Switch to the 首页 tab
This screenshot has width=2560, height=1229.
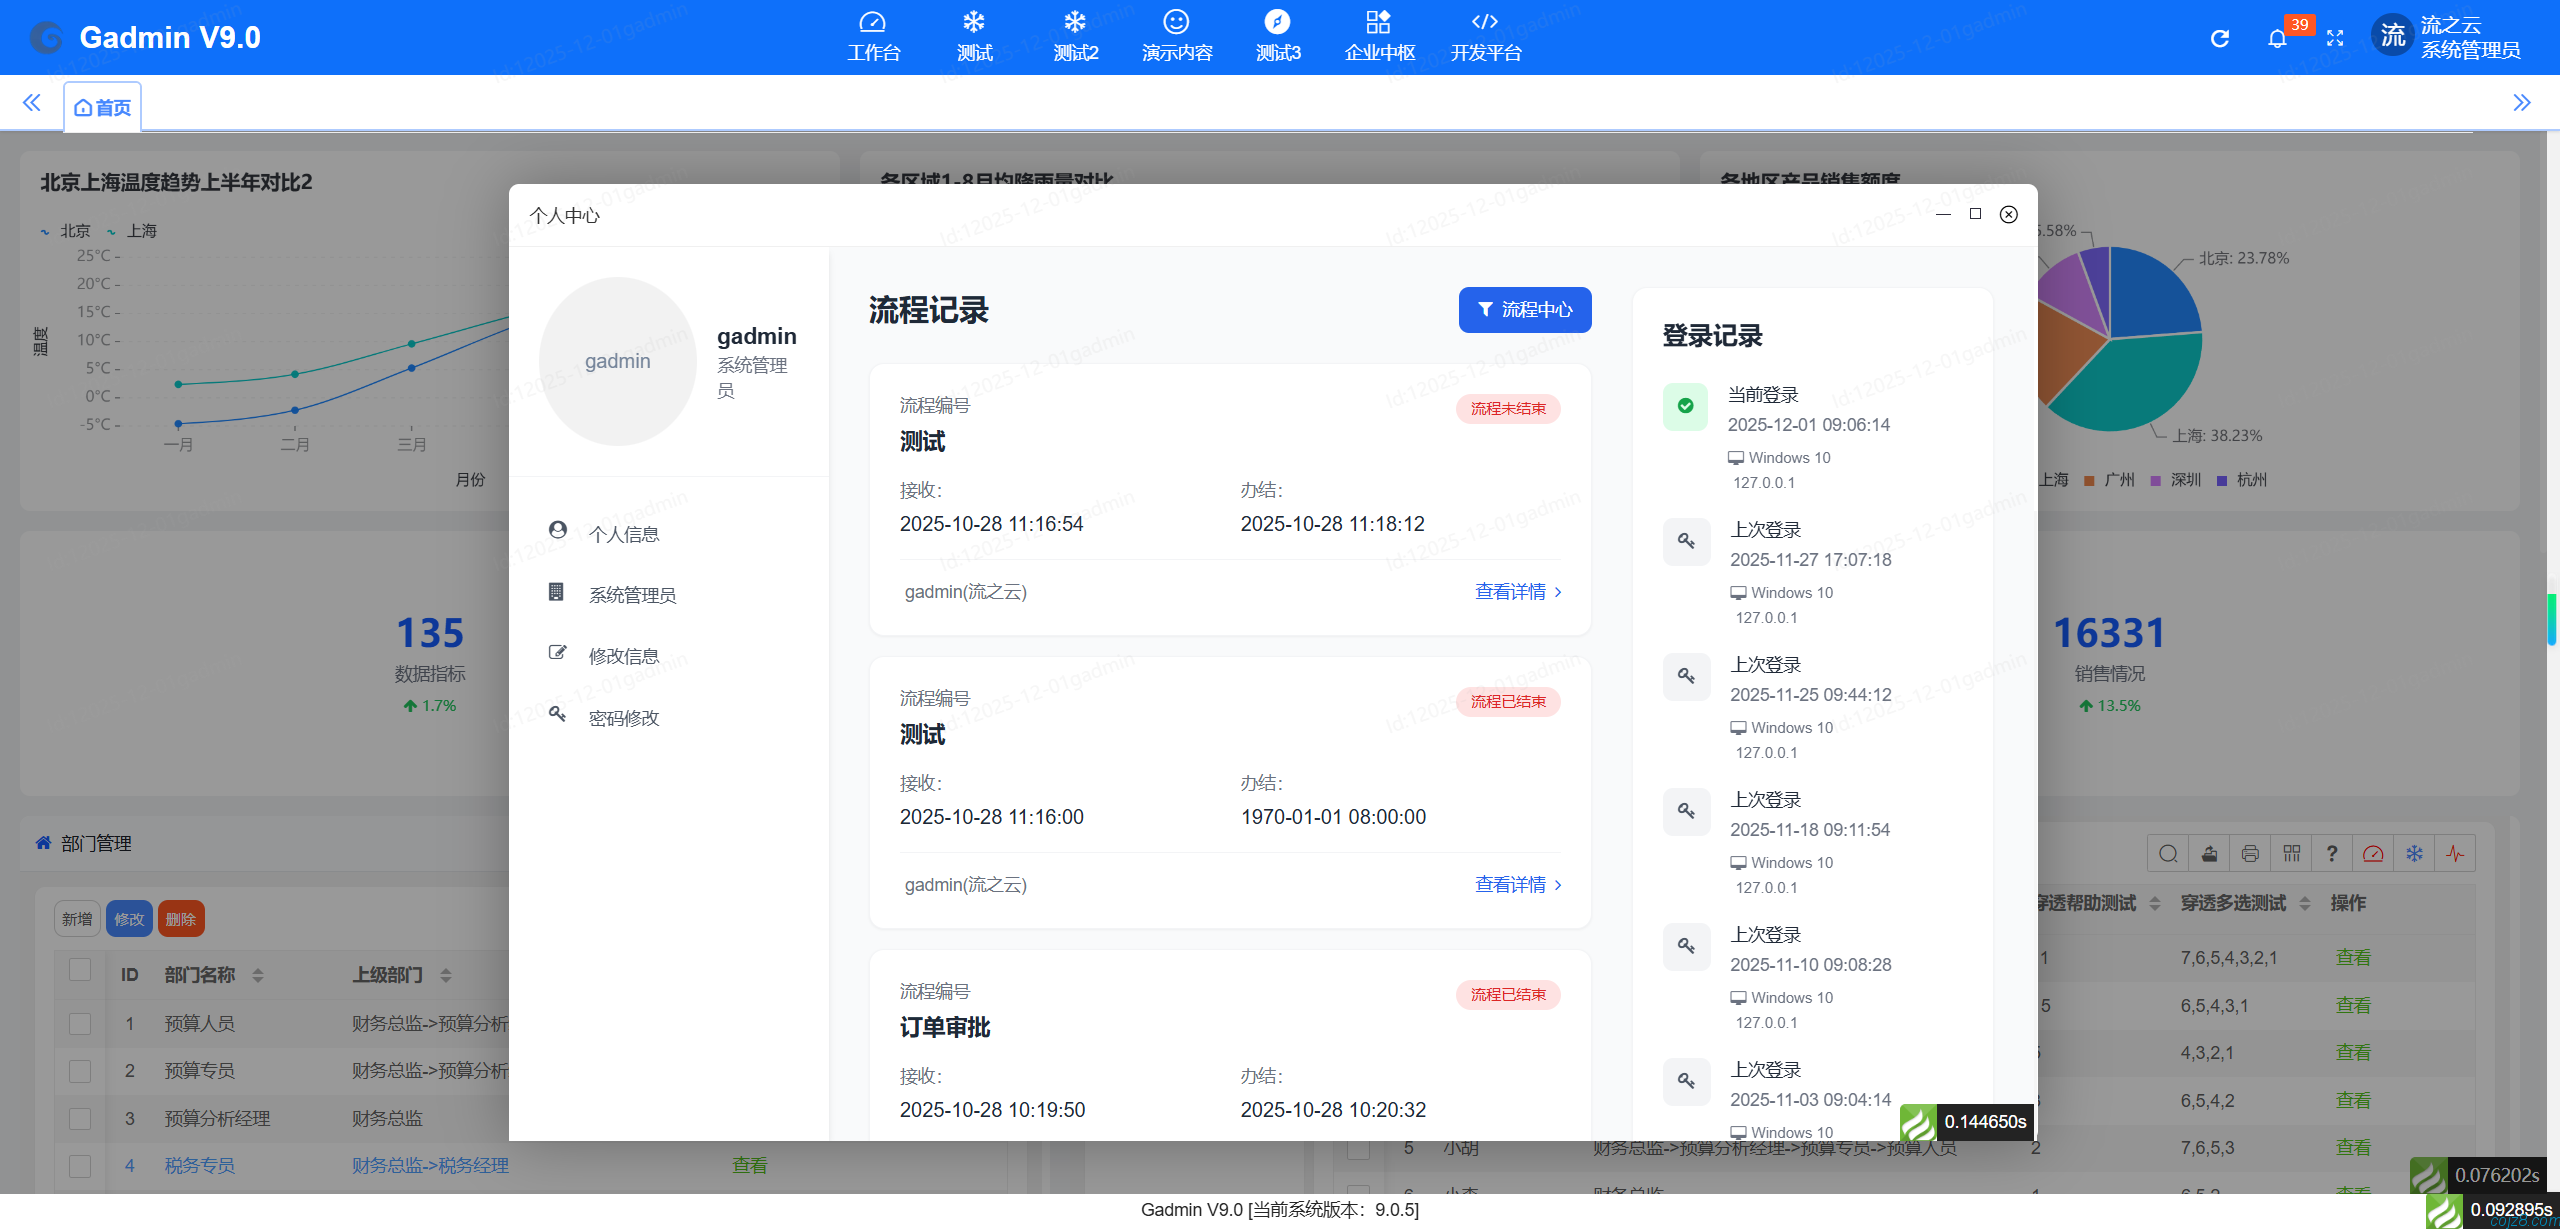(x=102, y=106)
